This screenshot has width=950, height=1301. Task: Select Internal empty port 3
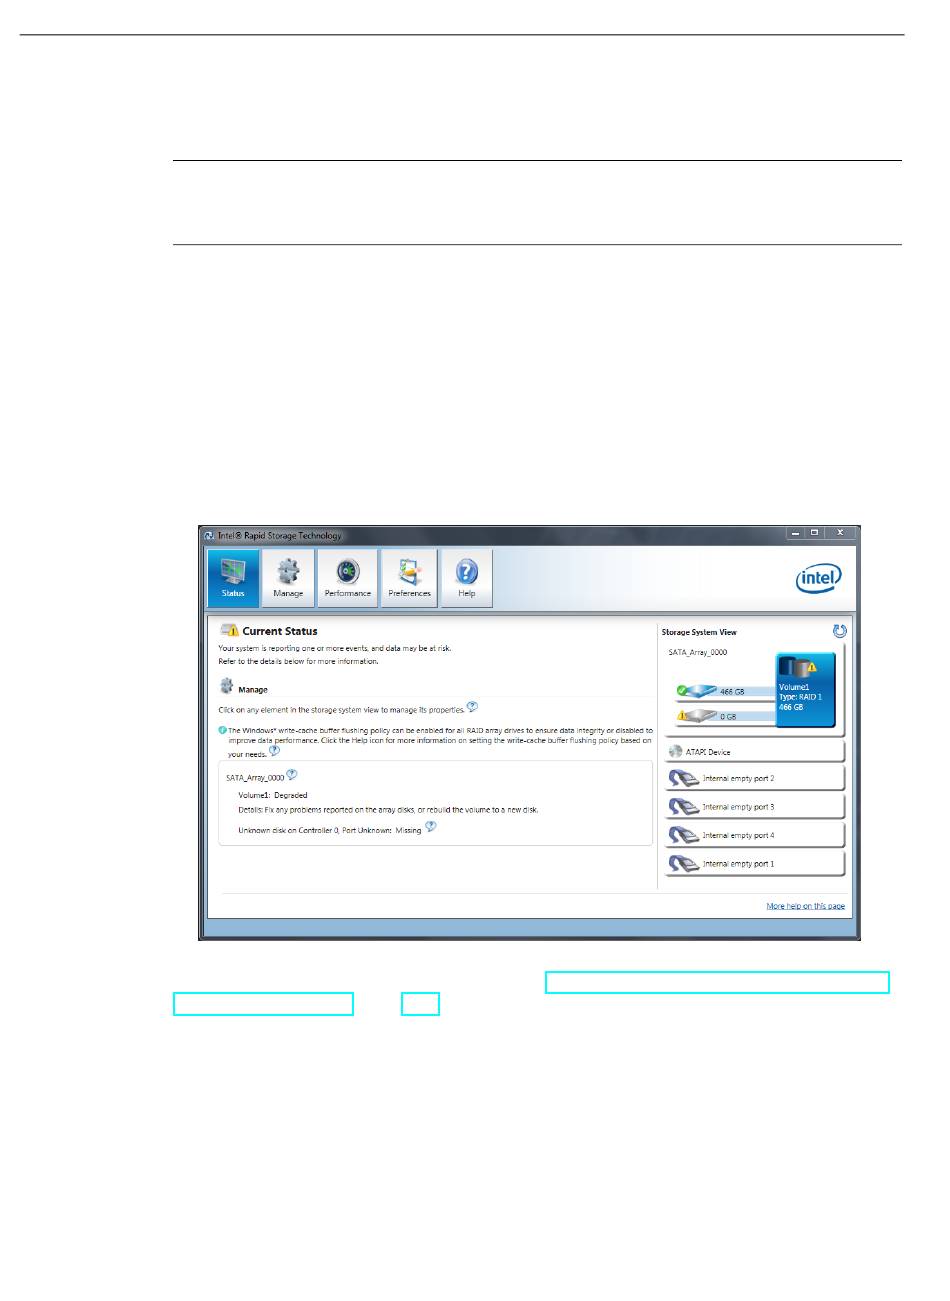pos(755,807)
